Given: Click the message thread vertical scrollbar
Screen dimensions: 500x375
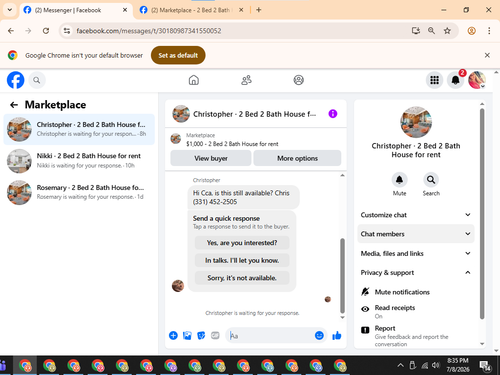Looking at the screenshot, I should [342, 275].
